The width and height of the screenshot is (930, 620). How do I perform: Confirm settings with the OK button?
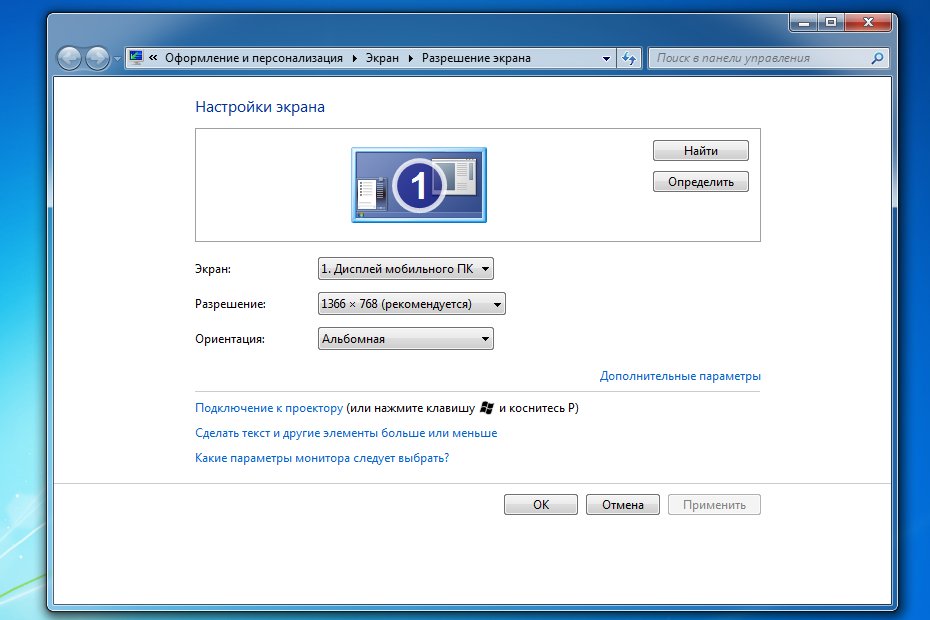pyautogui.click(x=541, y=505)
